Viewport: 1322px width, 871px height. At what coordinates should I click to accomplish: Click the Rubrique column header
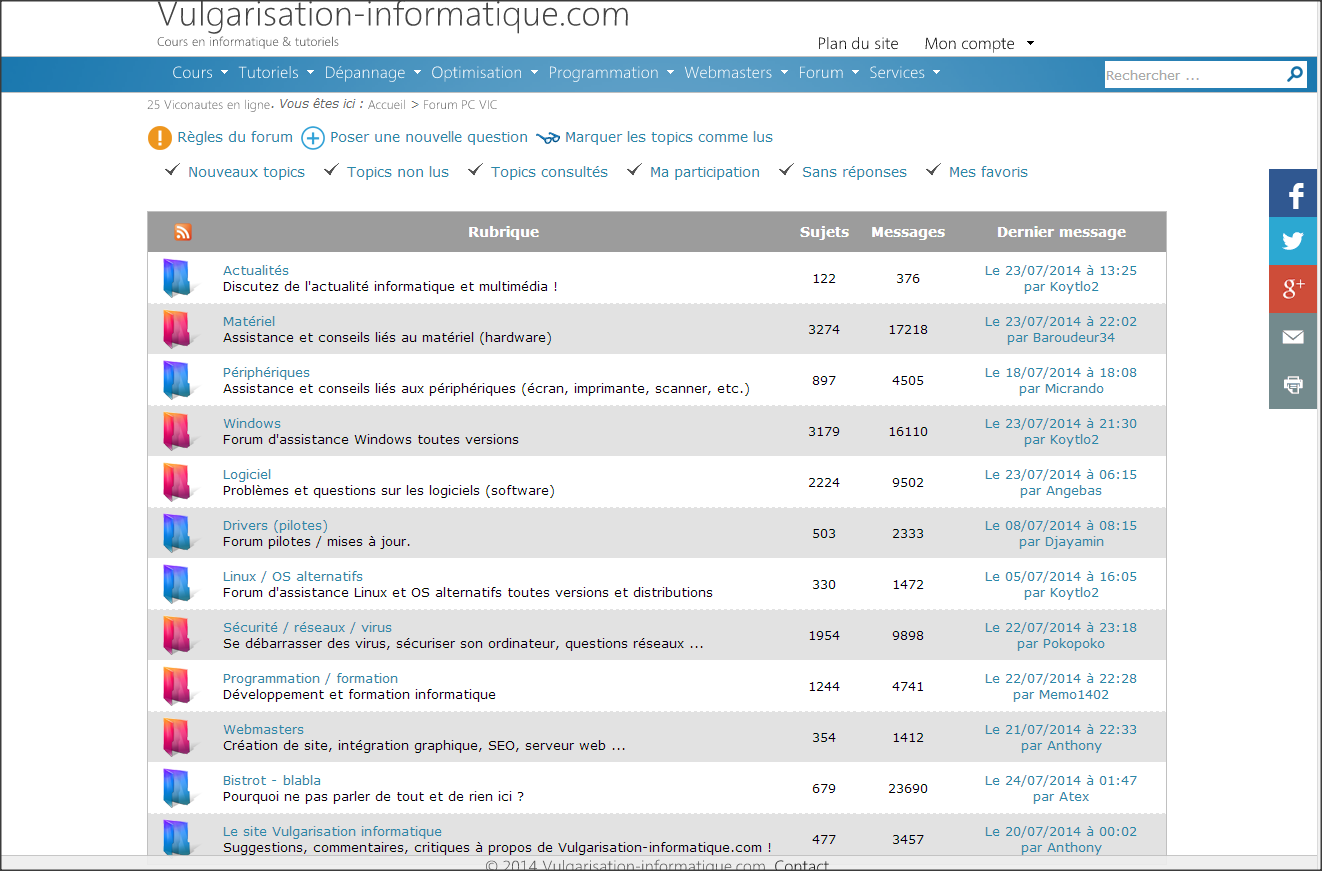tap(504, 232)
